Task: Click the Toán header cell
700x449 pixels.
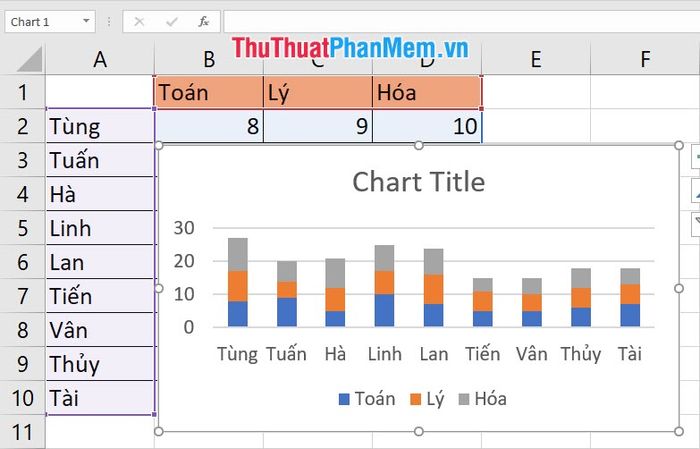Action: [x=209, y=92]
